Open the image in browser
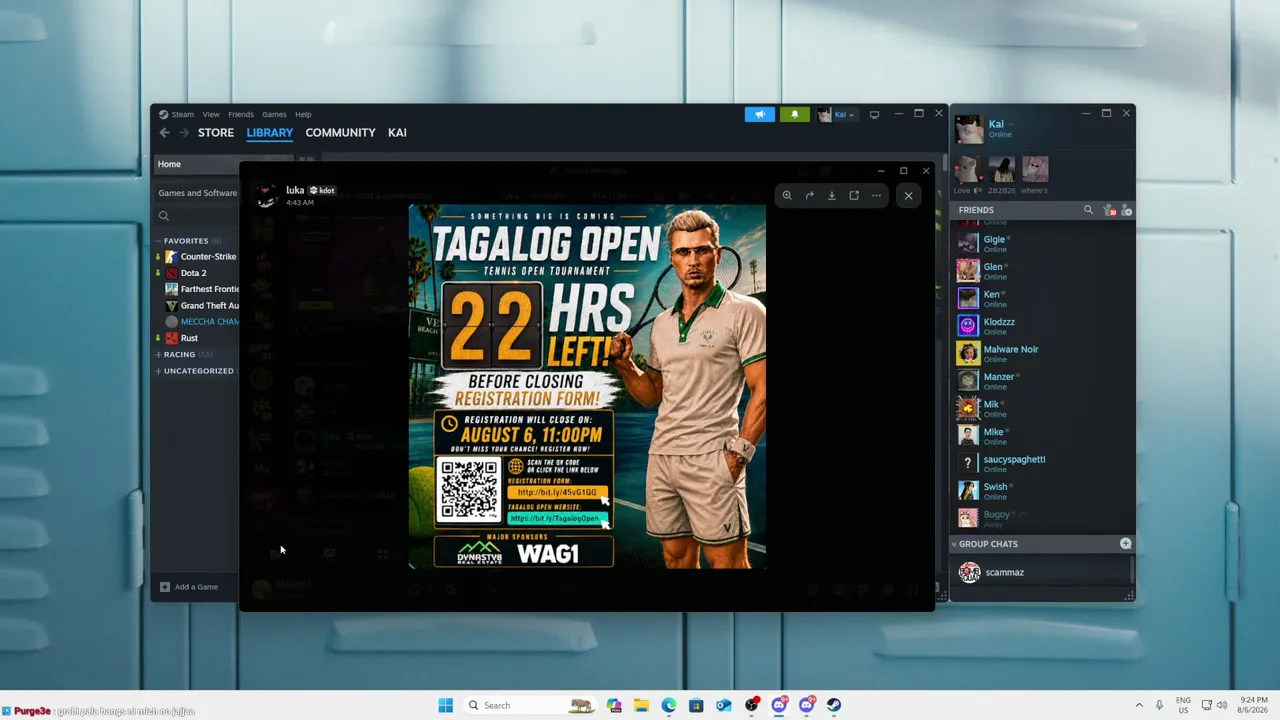 (x=854, y=196)
